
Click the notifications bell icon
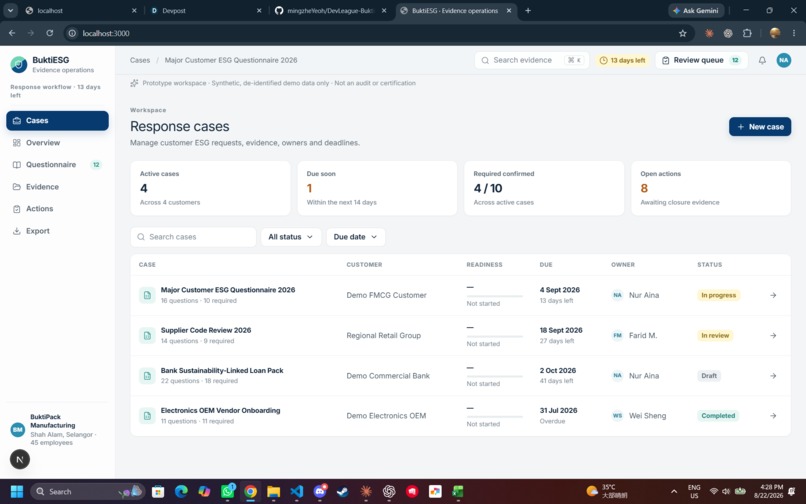coord(762,60)
